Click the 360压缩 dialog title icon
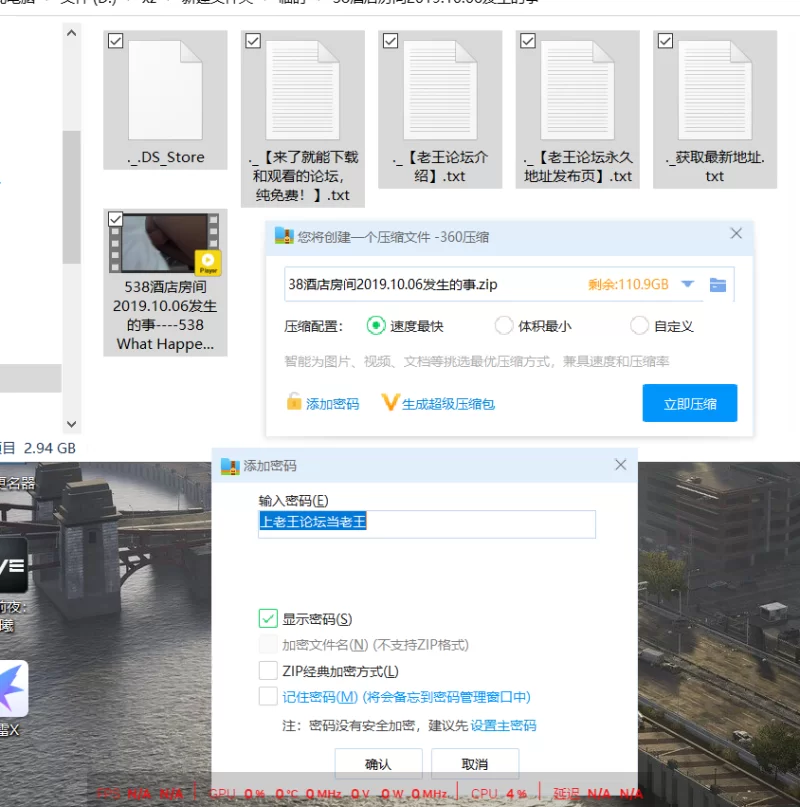Image resolution: width=800 pixels, height=807 pixels. tap(284, 236)
